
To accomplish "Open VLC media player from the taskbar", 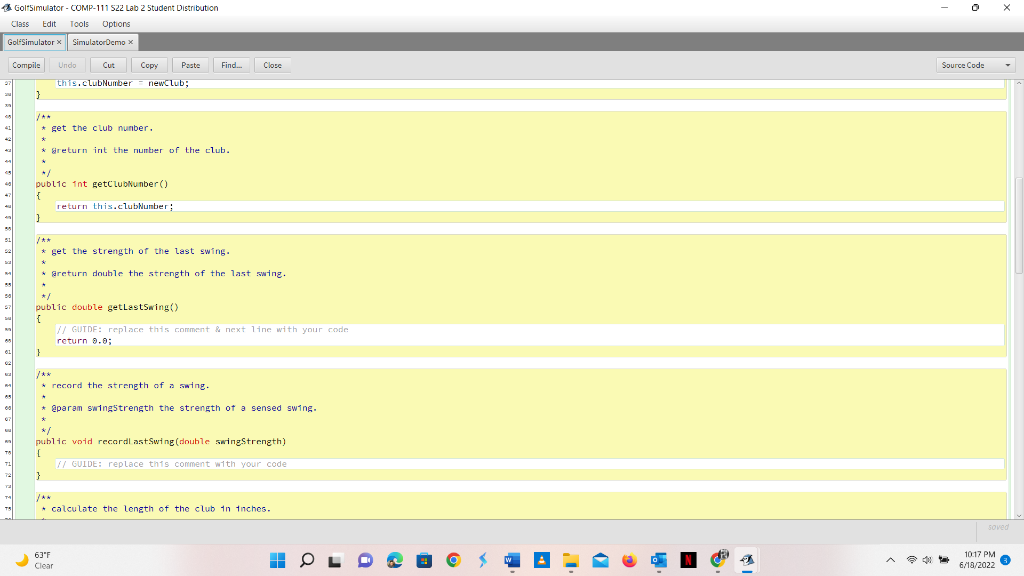I will [541, 560].
